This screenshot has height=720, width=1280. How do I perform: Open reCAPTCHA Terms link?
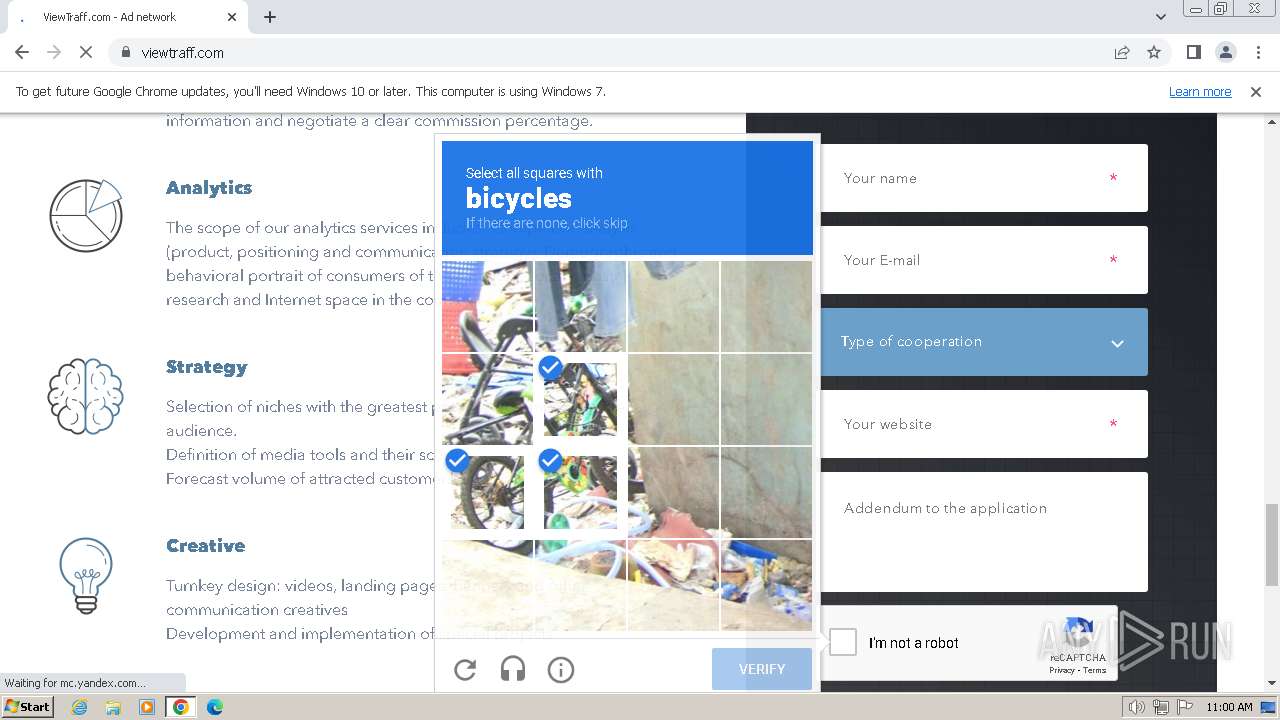1095,670
